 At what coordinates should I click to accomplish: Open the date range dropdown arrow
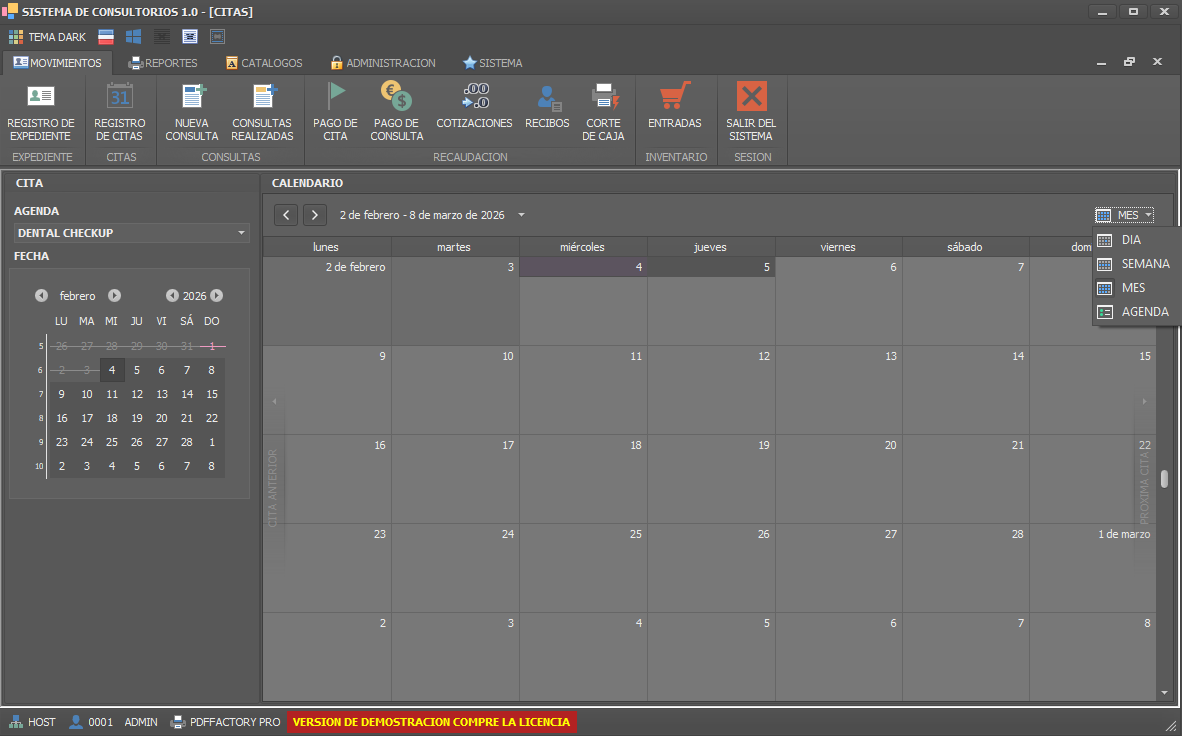(521, 215)
